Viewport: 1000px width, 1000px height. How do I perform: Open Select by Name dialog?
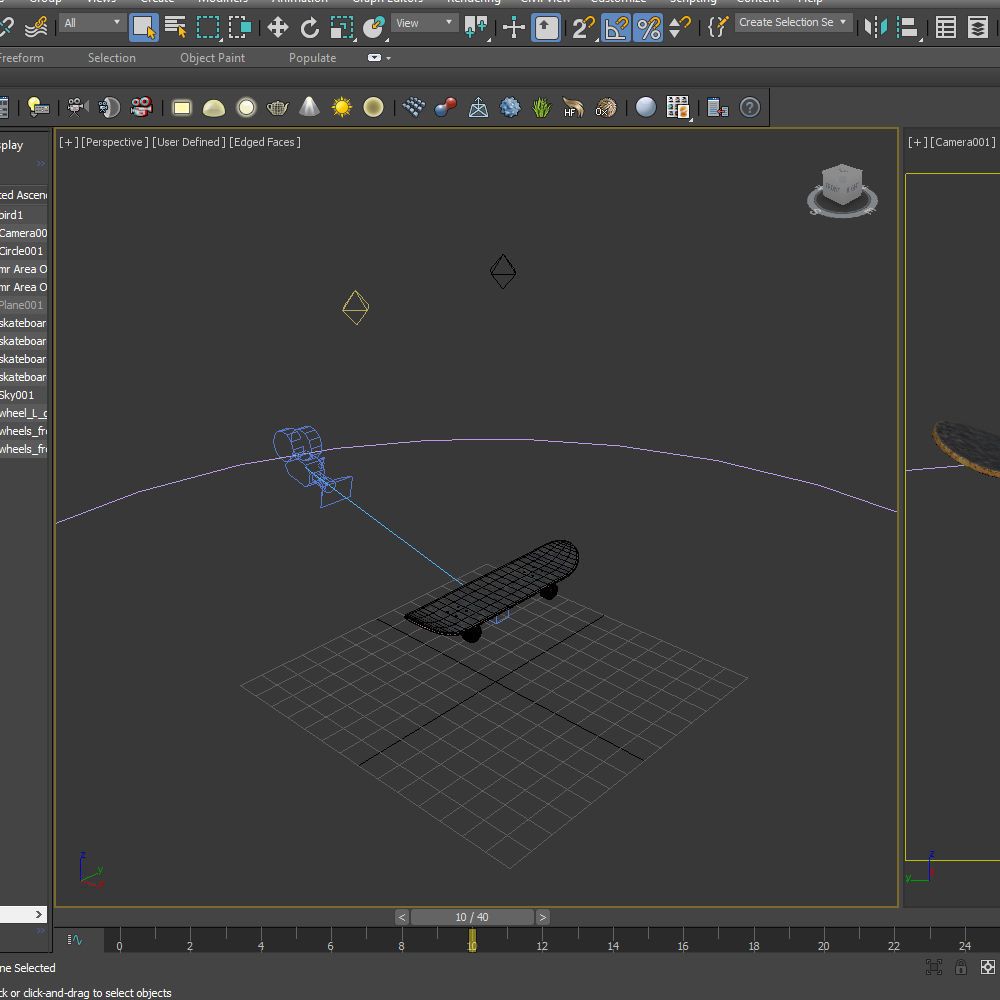(175, 27)
